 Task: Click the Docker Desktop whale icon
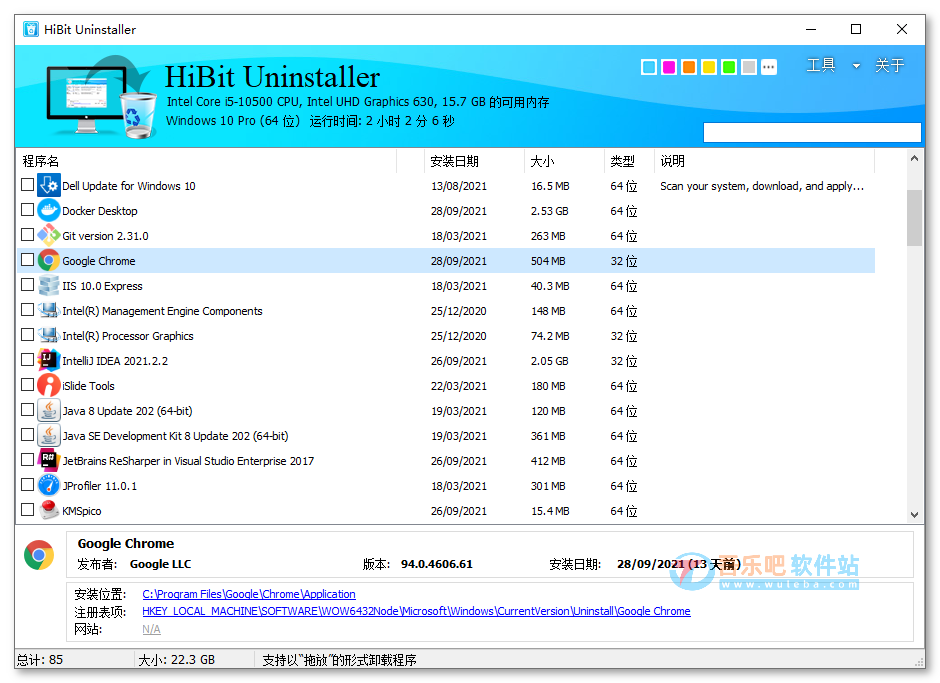pyautogui.click(x=49, y=210)
